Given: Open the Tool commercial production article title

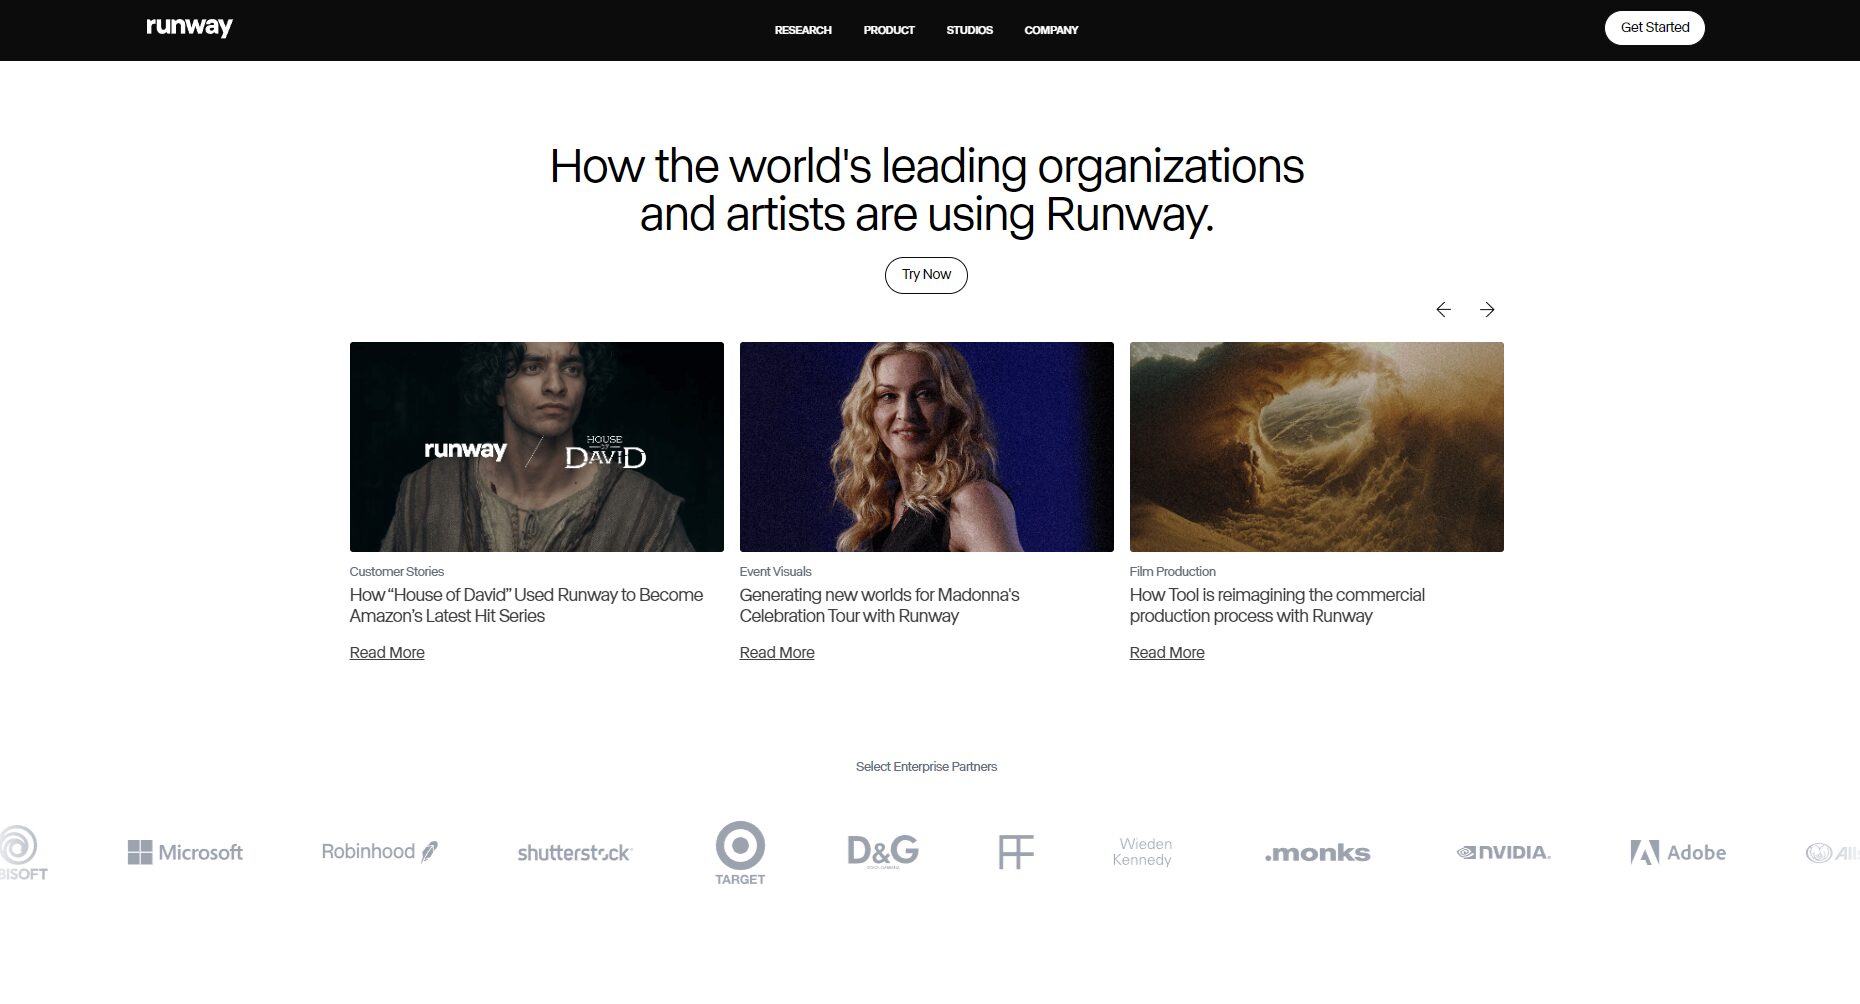Looking at the screenshot, I should 1277,605.
